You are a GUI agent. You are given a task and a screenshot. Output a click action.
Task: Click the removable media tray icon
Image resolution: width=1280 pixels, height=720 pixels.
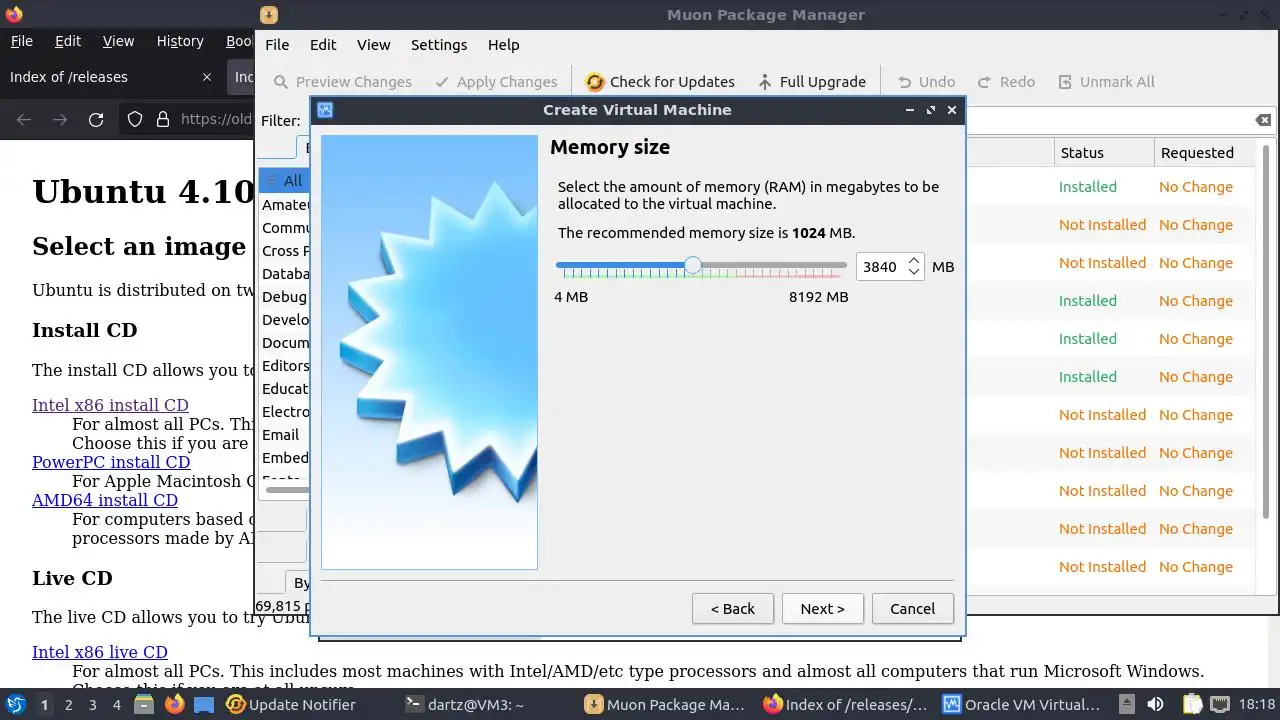click(1126, 704)
